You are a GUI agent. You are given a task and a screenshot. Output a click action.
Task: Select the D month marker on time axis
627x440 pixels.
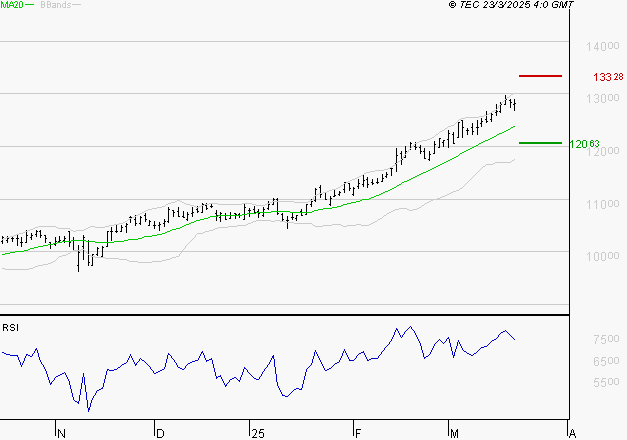[159, 433]
